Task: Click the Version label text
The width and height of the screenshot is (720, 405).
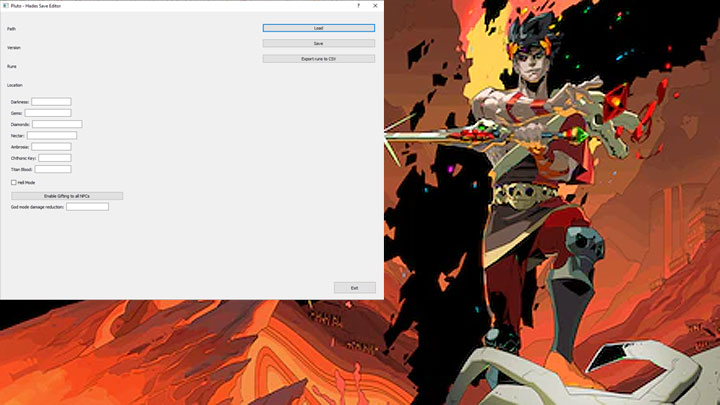Action: [14, 48]
